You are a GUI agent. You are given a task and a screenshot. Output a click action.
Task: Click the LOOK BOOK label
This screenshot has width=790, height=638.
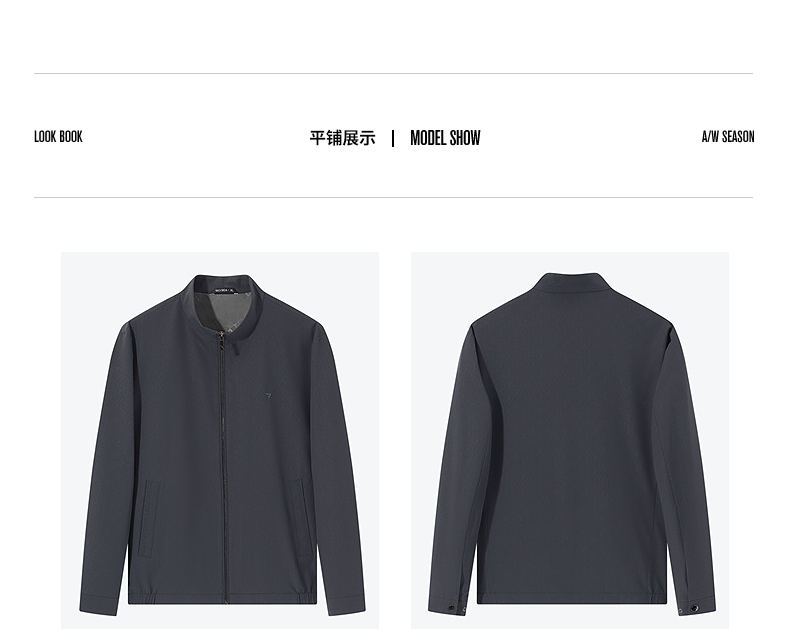[58, 137]
